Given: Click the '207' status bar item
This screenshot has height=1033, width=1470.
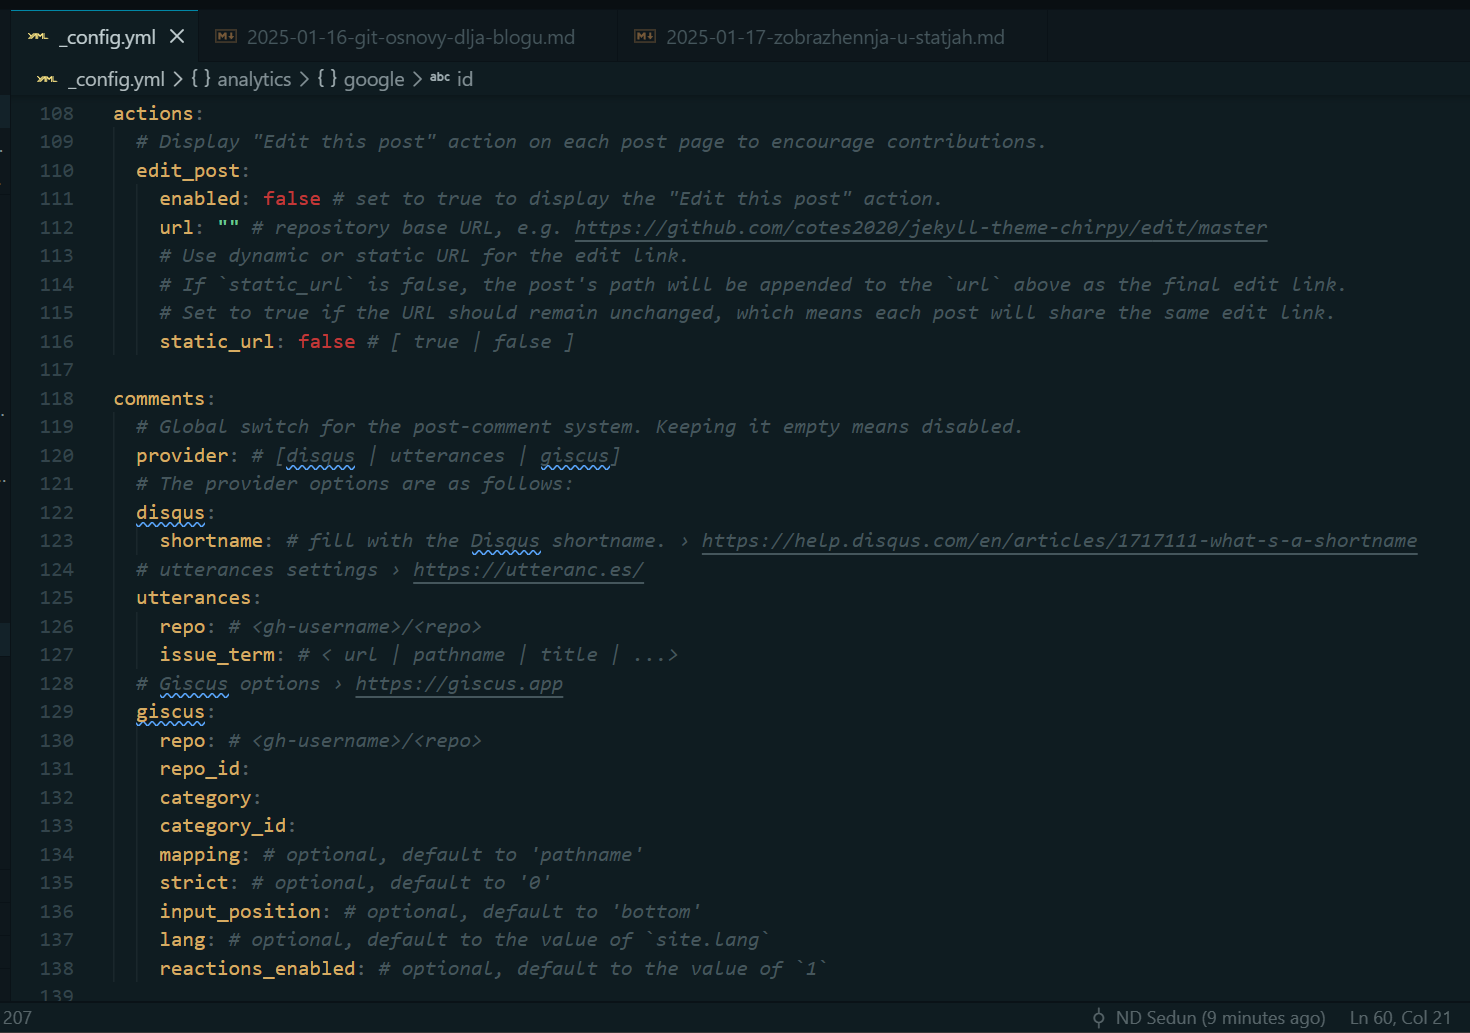Looking at the screenshot, I should pyautogui.click(x=17, y=1018).
